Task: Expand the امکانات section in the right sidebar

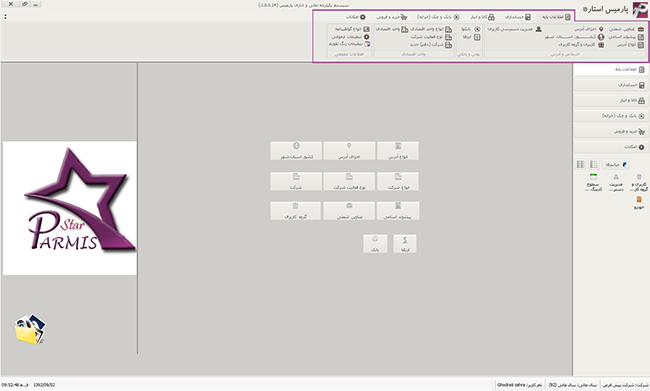Action: pyautogui.click(x=611, y=147)
